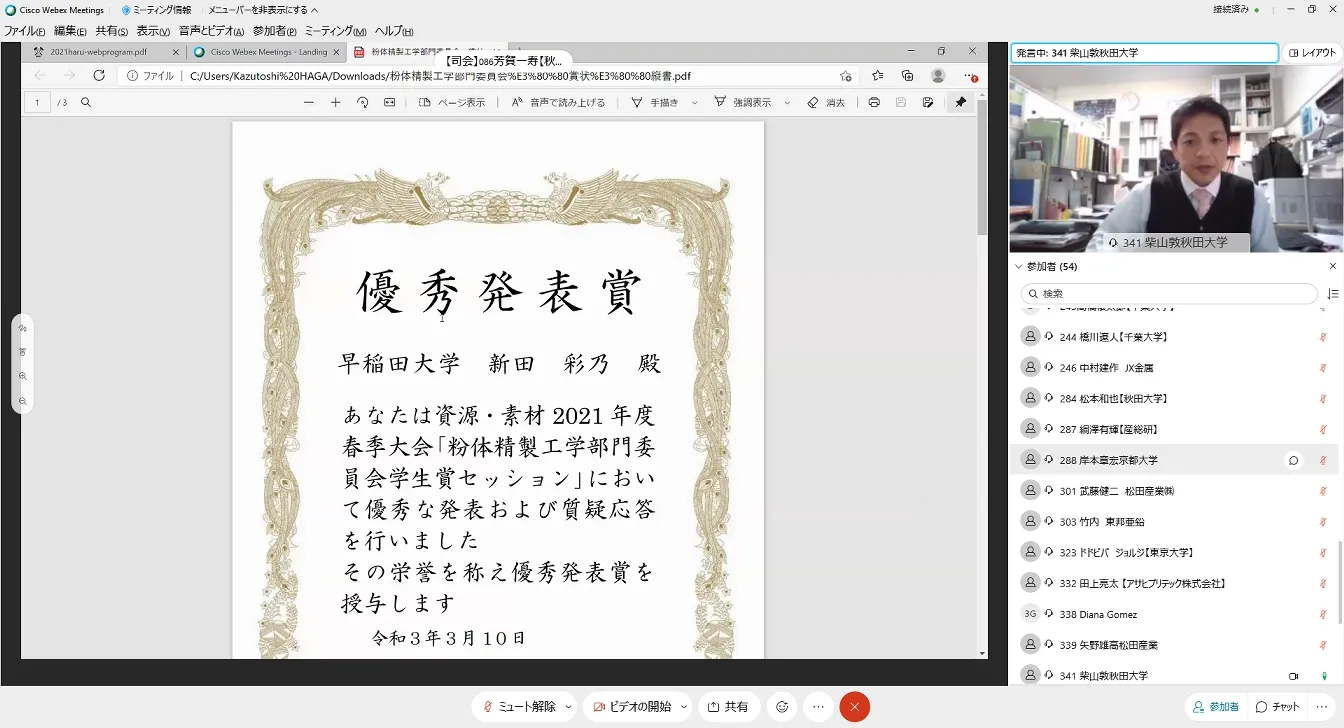Select the eraser (消去) tool

click(826, 102)
